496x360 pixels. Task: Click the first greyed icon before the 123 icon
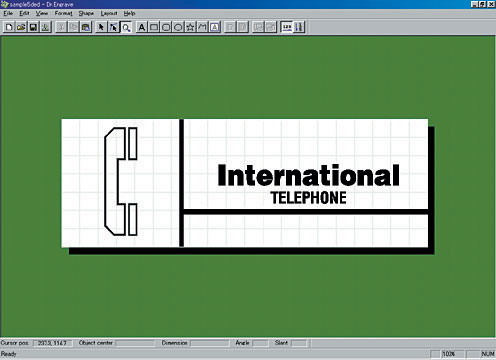[x=258, y=27]
